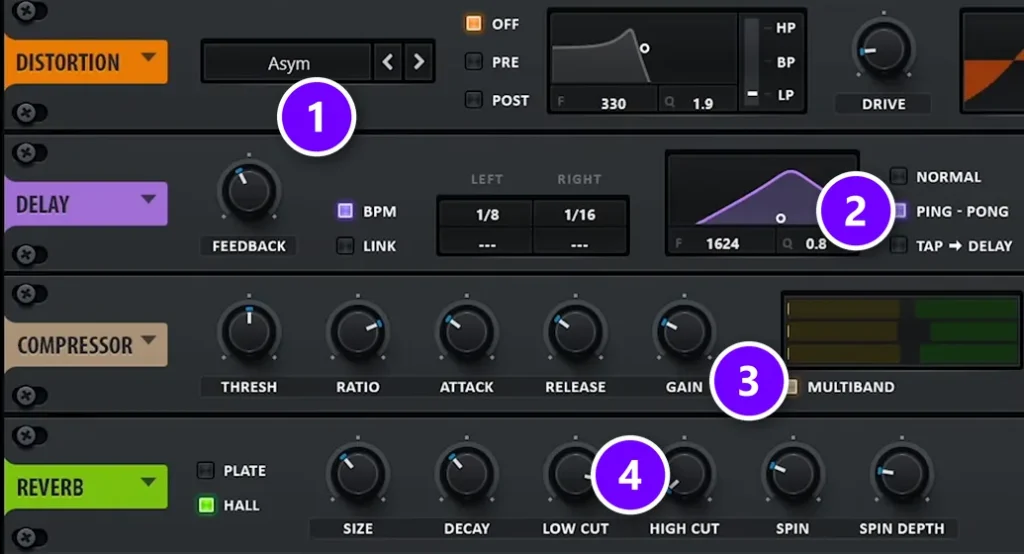Image resolution: width=1024 pixels, height=554 pixels.
Task: Click the move handle below the DELAY tab
Action: pyautogui.click(x=29, y=254)
